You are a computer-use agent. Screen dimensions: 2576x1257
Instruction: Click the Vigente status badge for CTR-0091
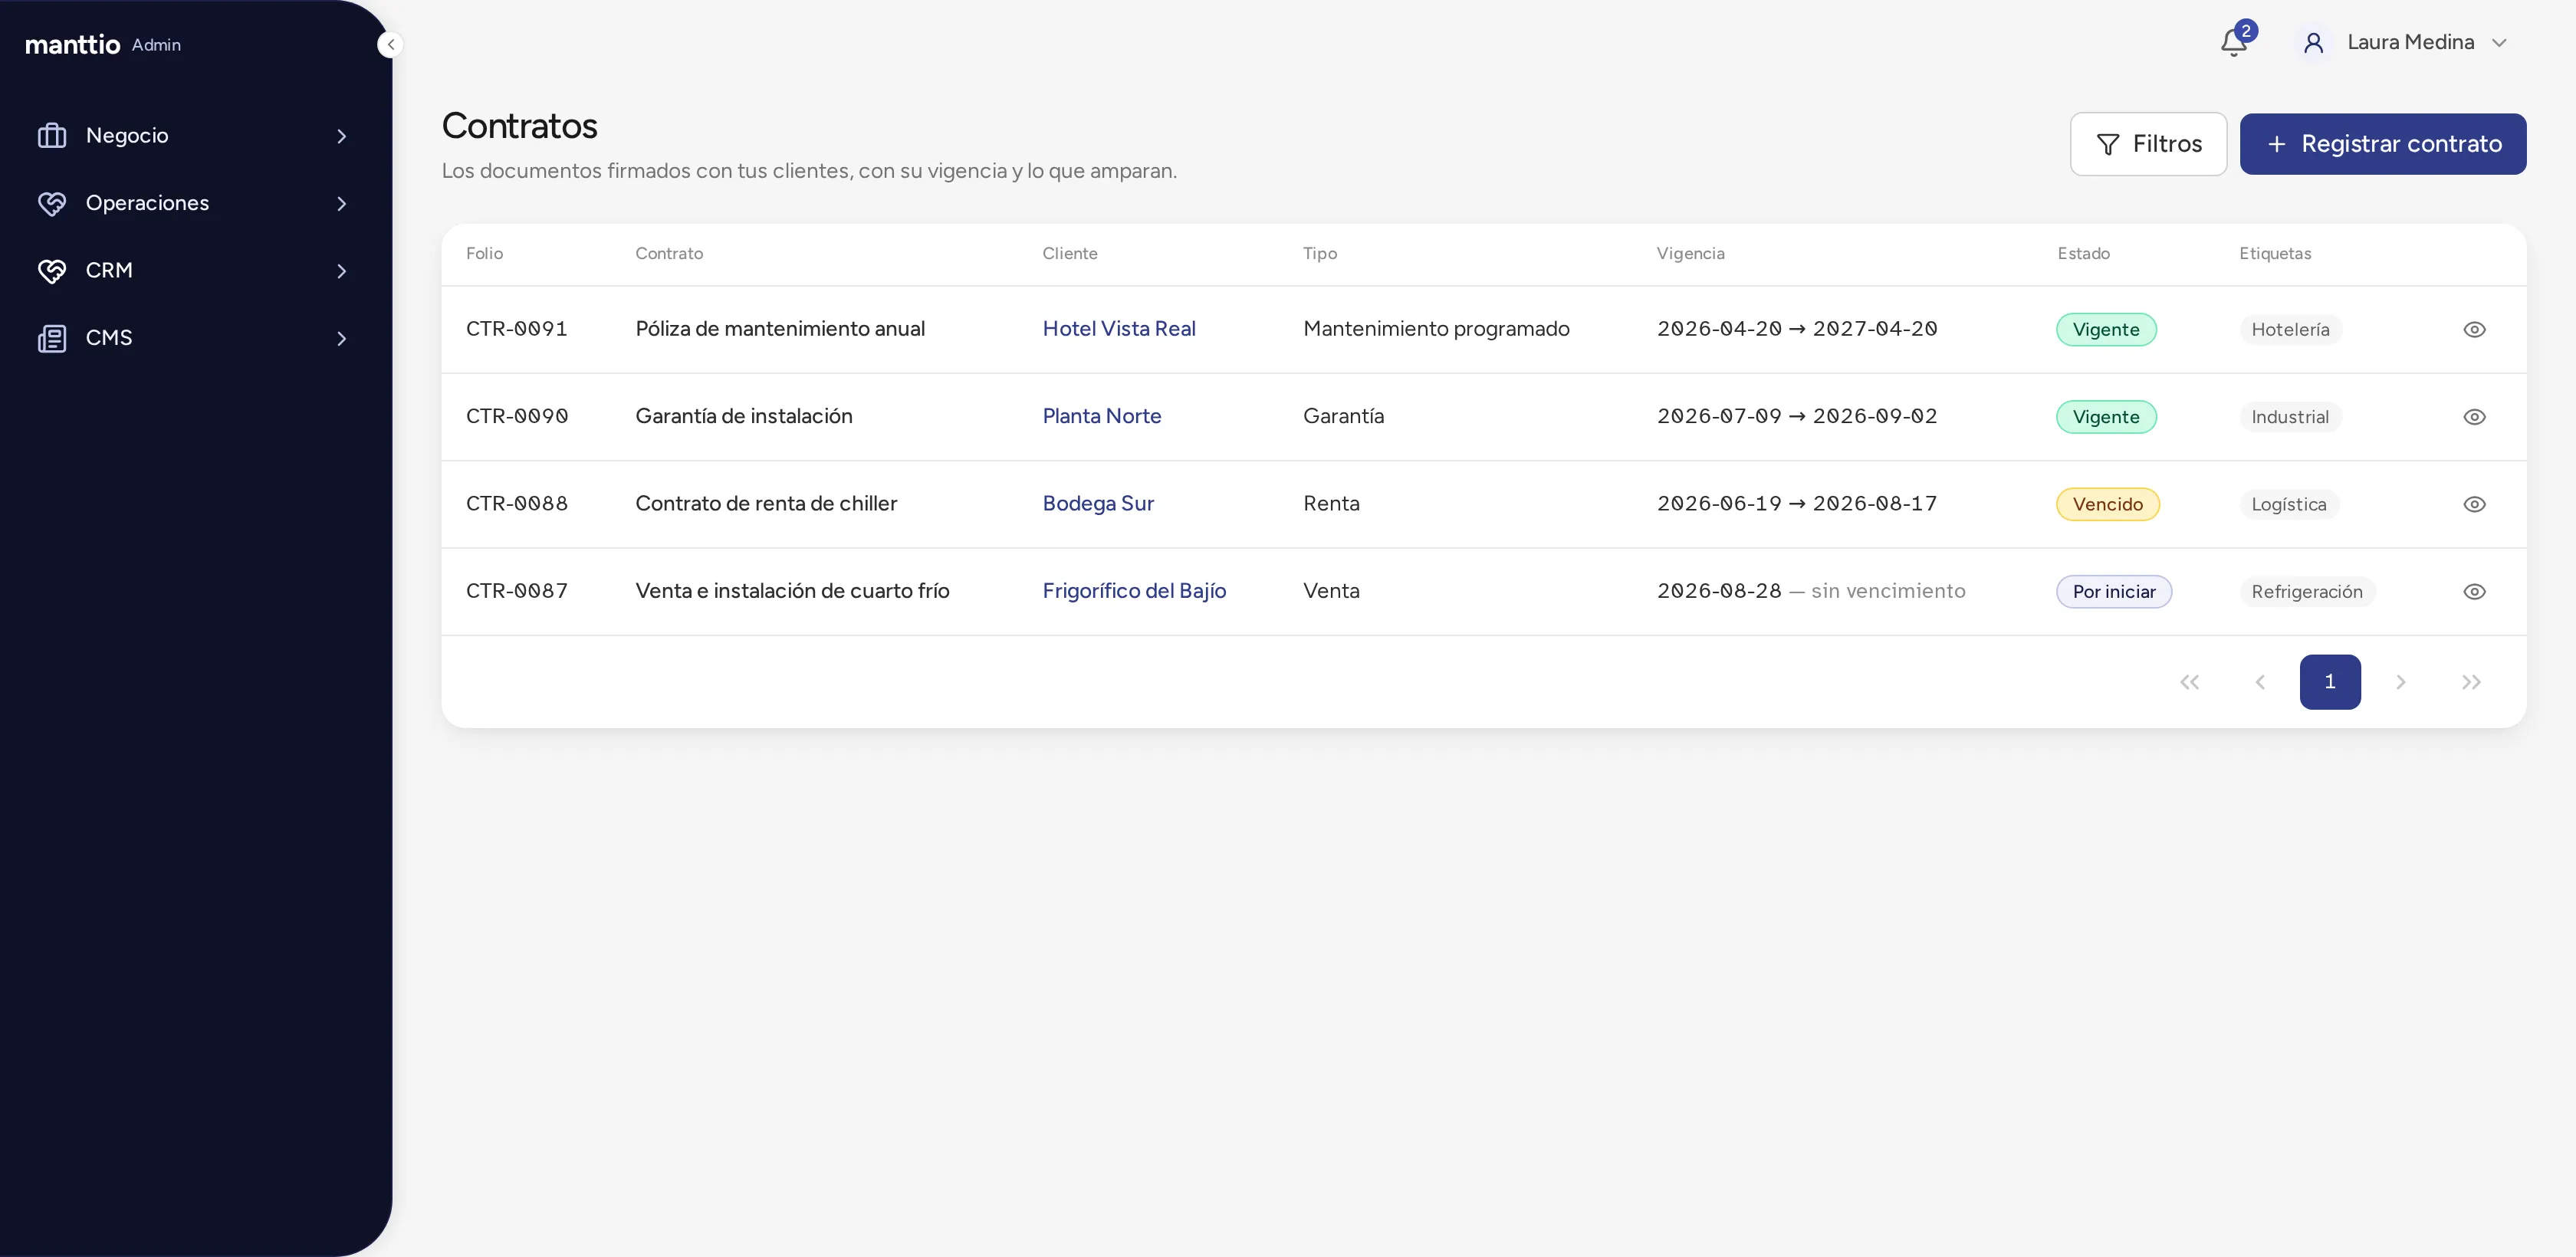pos(2106,329)
